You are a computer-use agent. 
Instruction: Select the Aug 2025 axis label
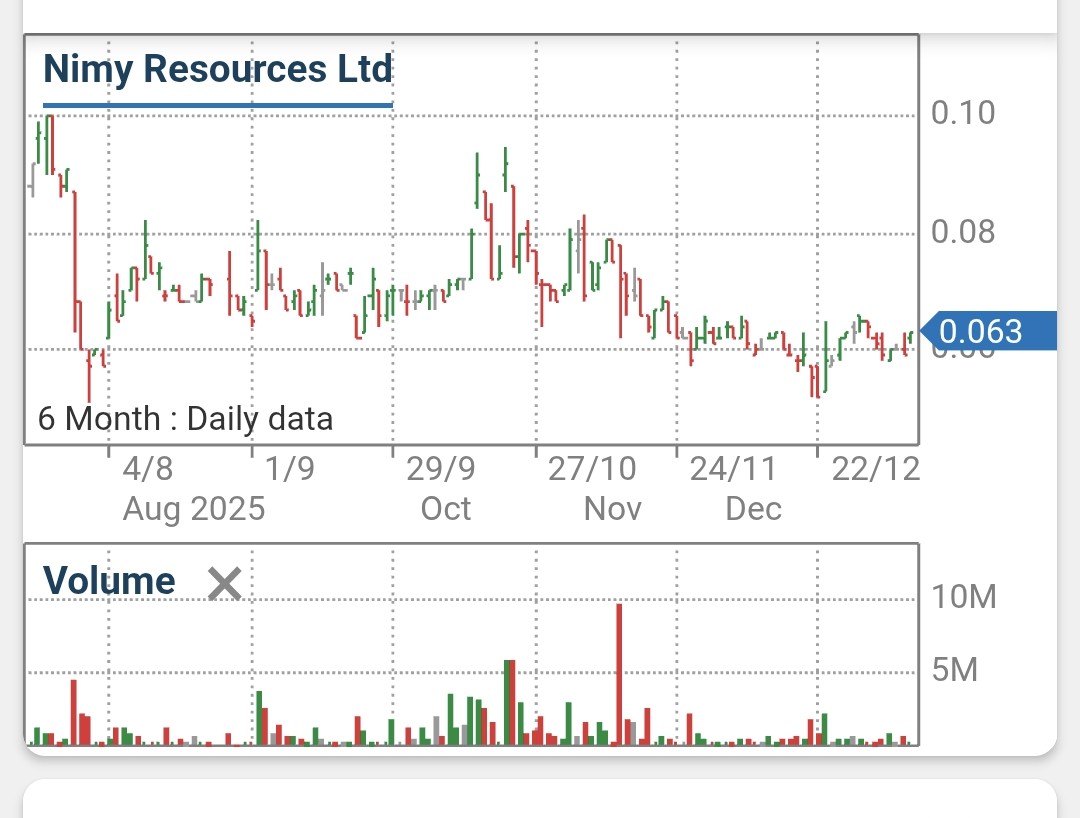coord(194,509)
